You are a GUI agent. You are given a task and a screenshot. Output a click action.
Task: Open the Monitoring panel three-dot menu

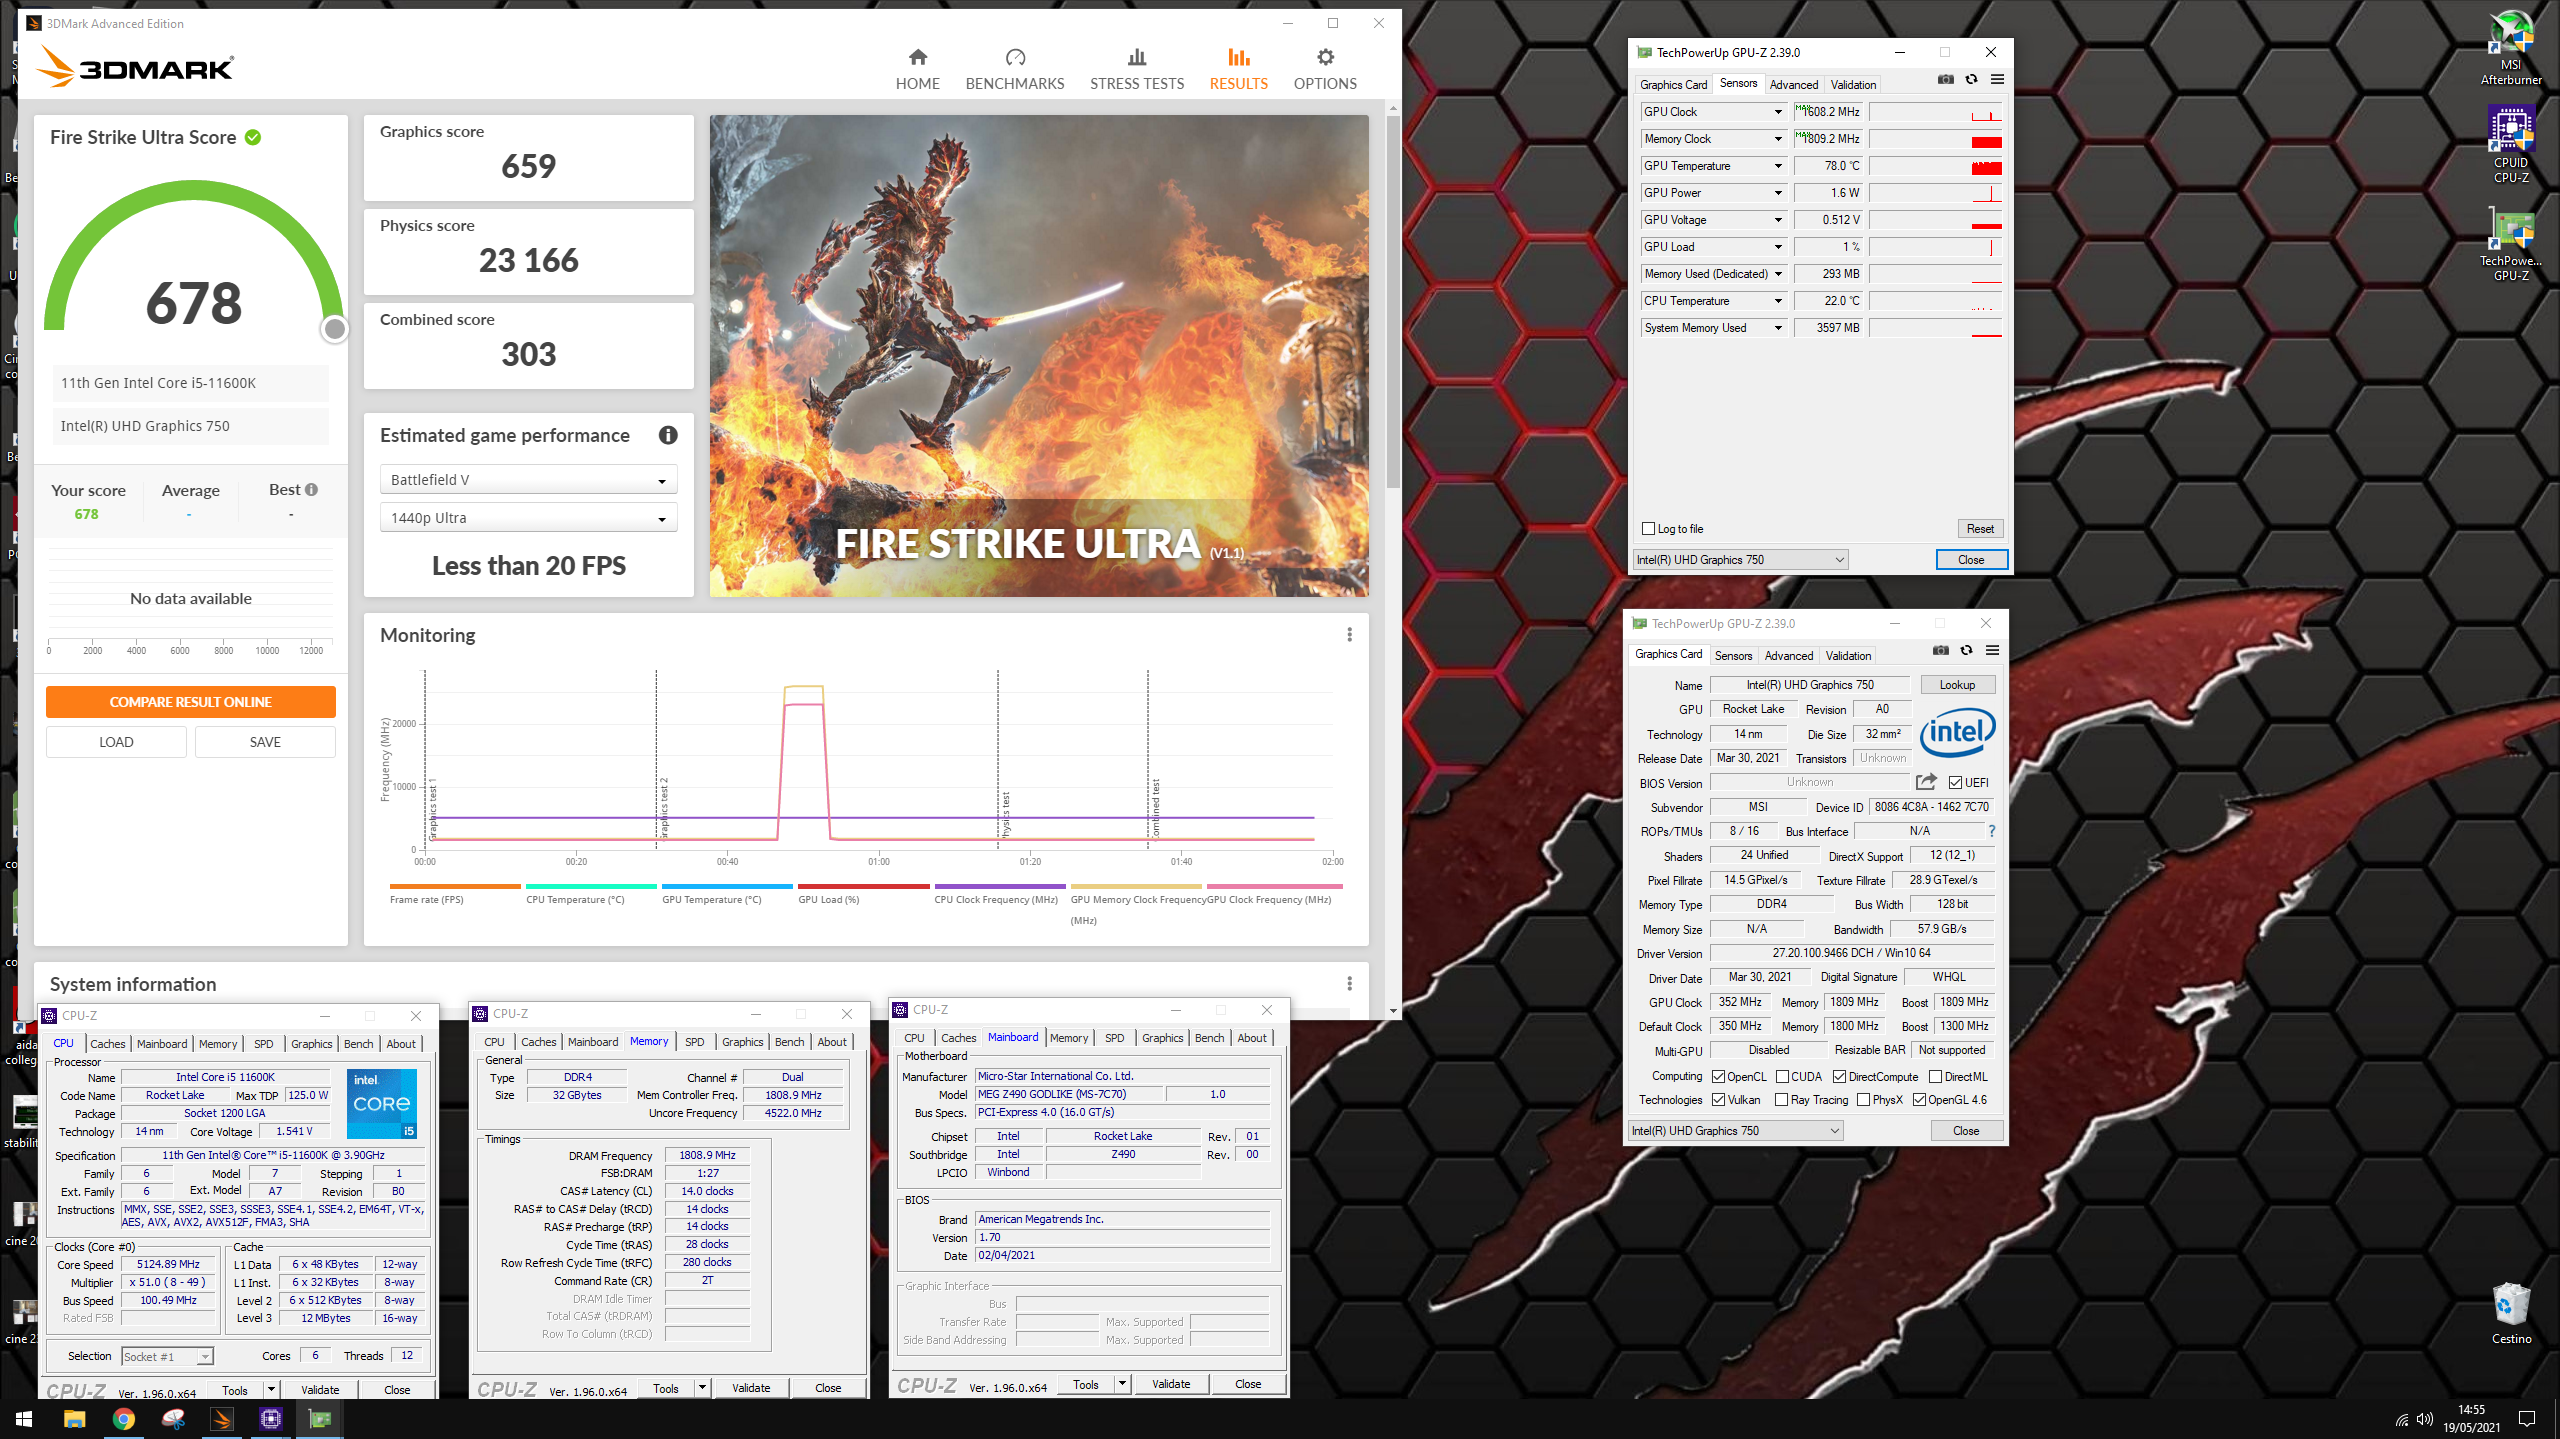1349,635
